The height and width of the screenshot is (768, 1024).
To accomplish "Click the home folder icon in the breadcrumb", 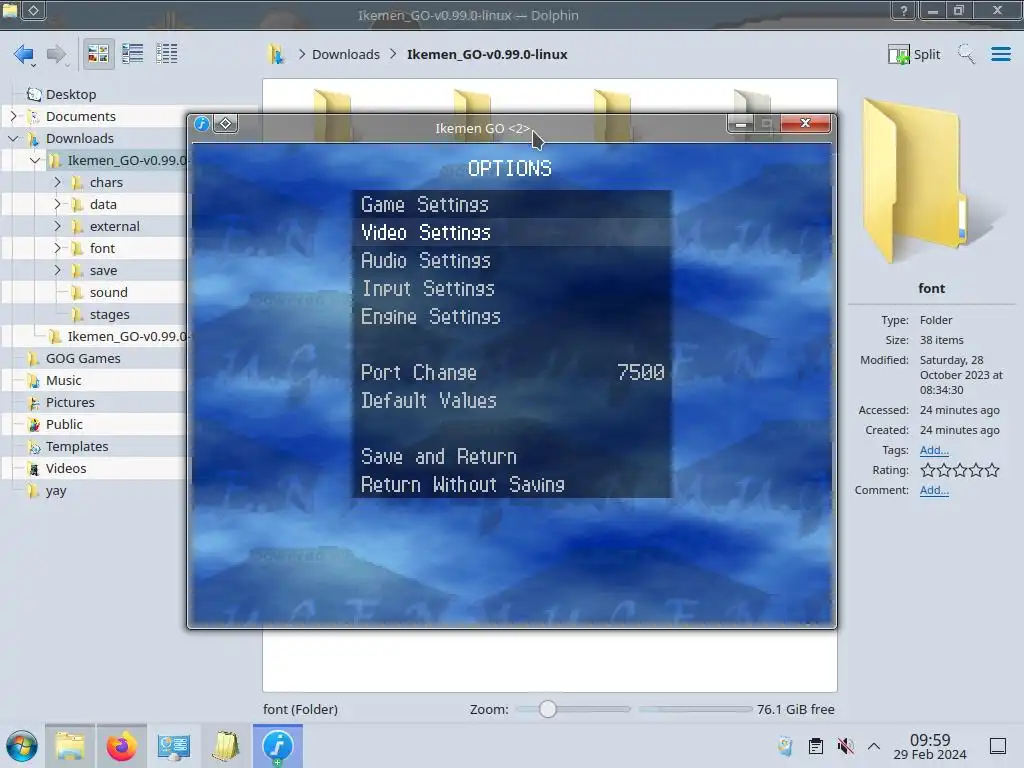I will coord(276,54).
